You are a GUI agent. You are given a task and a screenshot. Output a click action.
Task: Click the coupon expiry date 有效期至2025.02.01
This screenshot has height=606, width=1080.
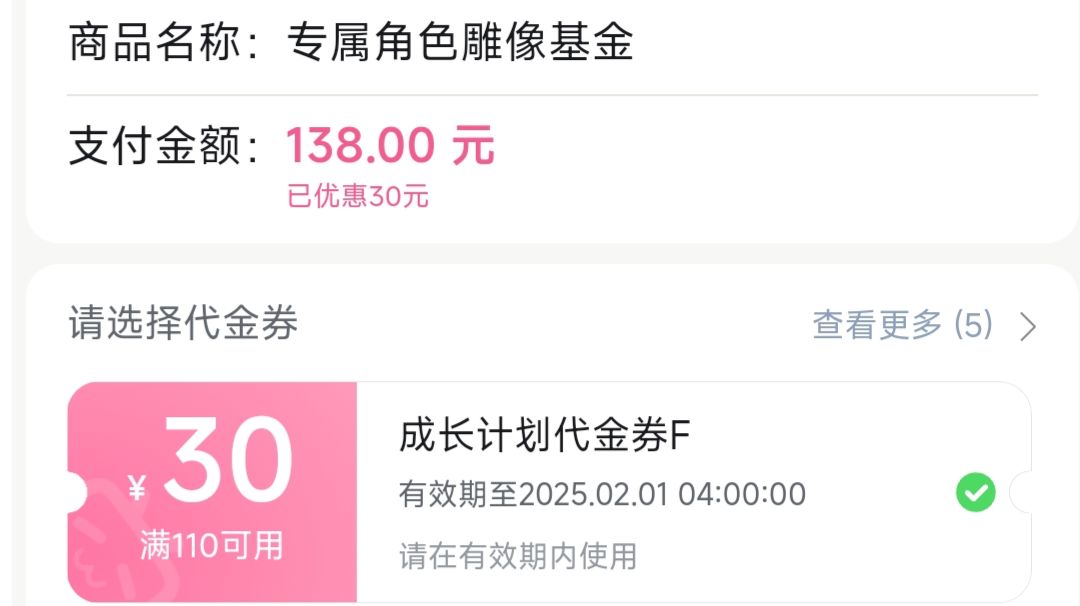[602, 494]
